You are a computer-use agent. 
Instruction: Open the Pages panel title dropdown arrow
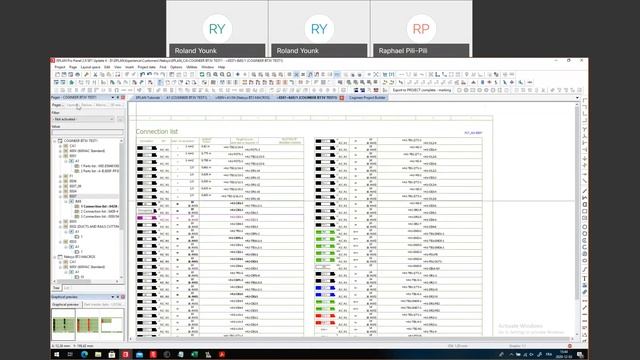(113, 98)
